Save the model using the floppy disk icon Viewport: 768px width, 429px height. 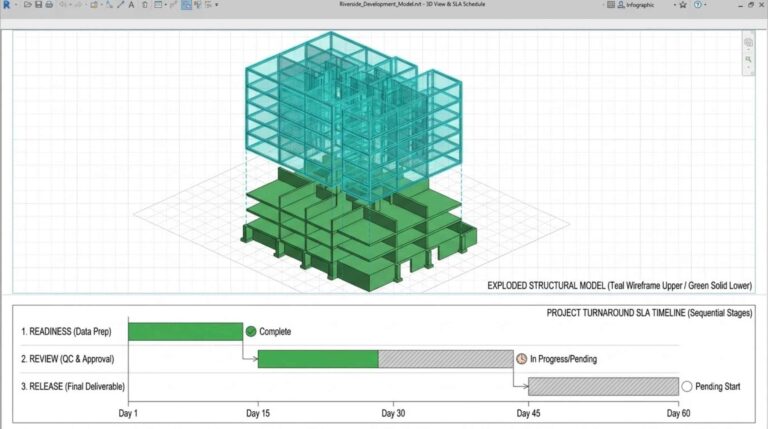coord(38,4)
